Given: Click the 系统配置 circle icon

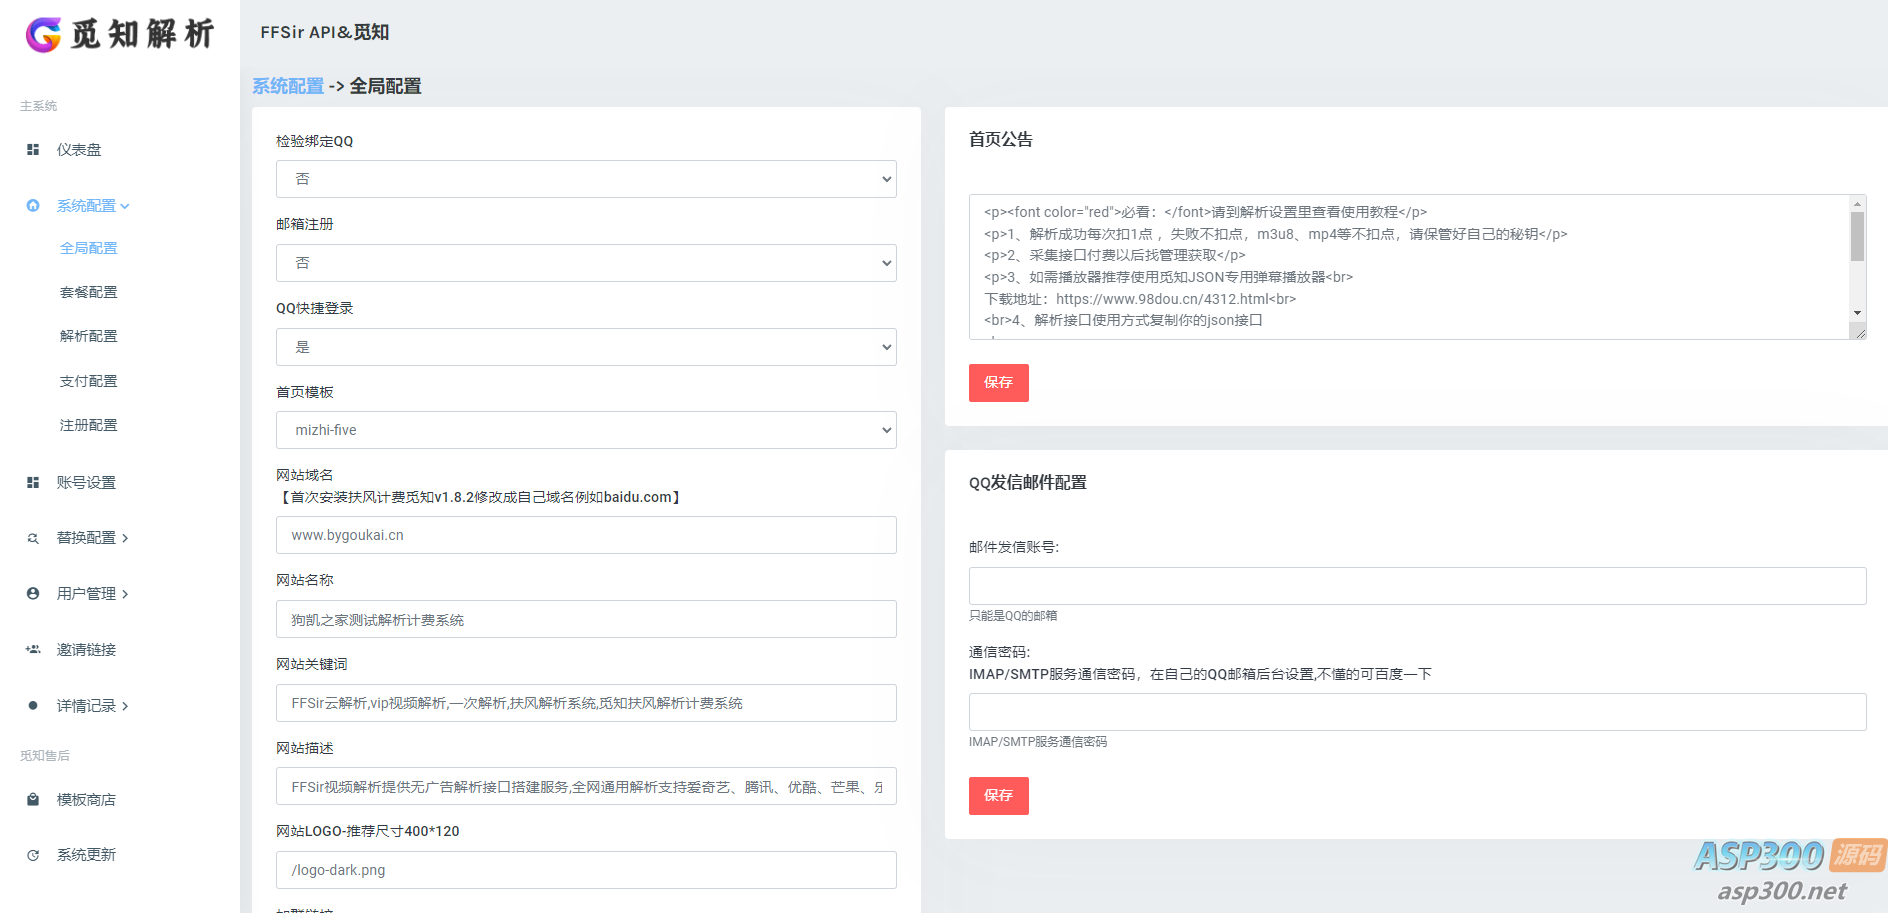Looking at the screenshot, I should (x=33, y=206).
